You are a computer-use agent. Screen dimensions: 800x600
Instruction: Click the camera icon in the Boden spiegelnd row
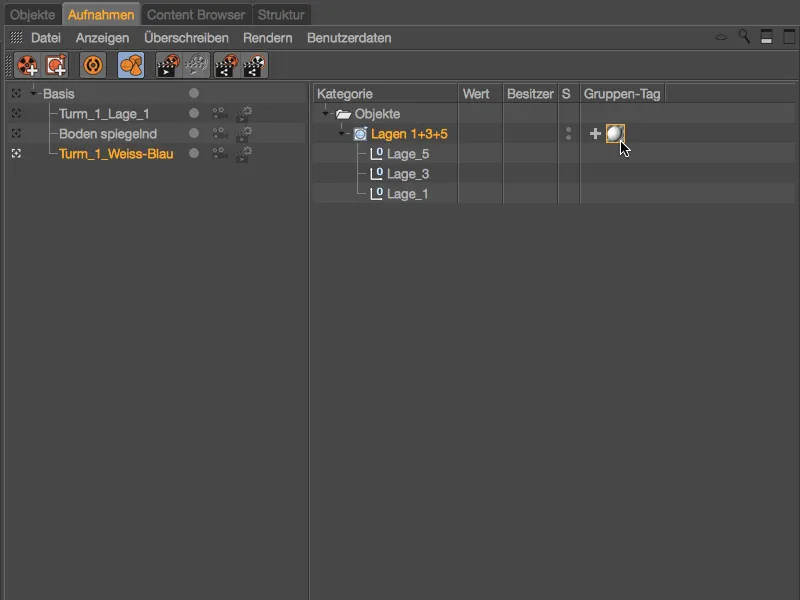[219, 133]
